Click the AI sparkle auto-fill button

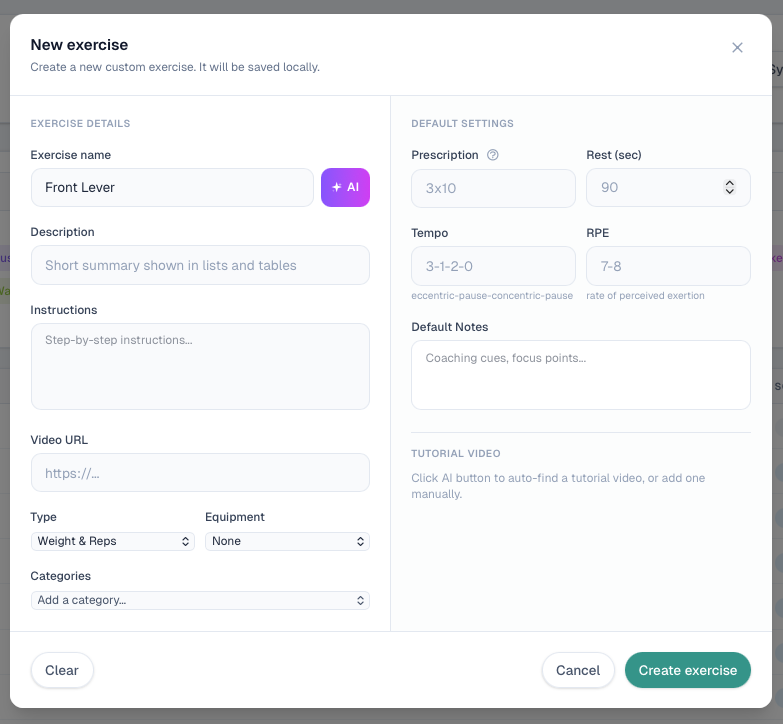(345, 187)
